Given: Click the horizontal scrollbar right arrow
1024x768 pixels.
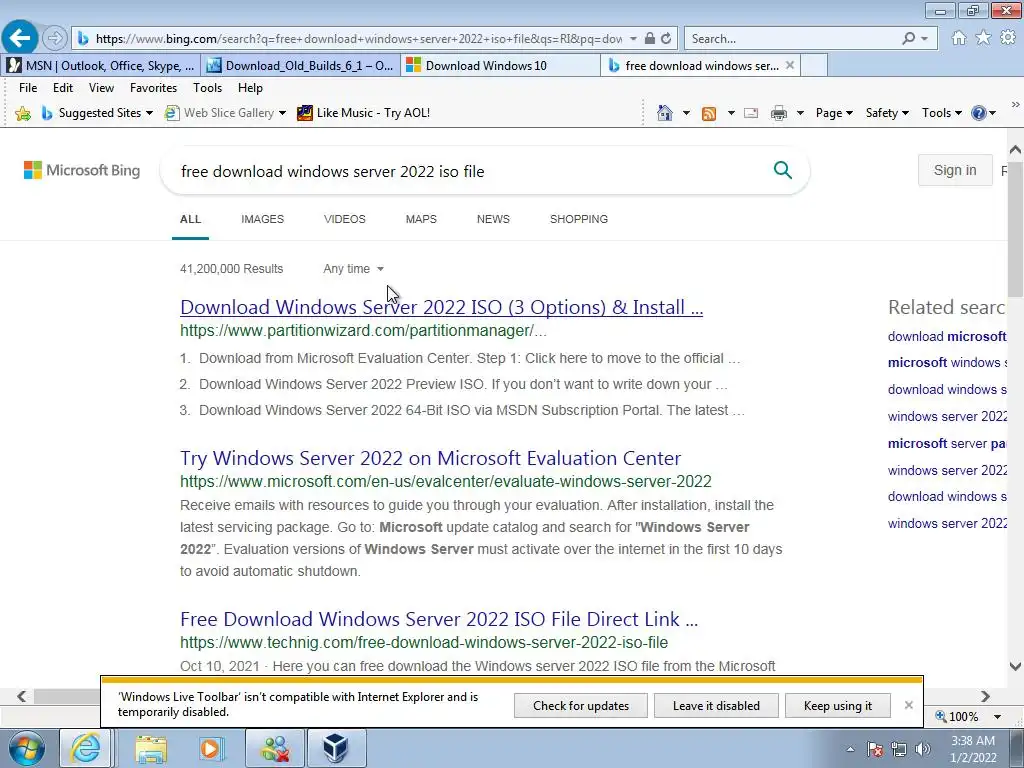Looking at the screenshot, I should pyautogui.click(x=985, y=696).
